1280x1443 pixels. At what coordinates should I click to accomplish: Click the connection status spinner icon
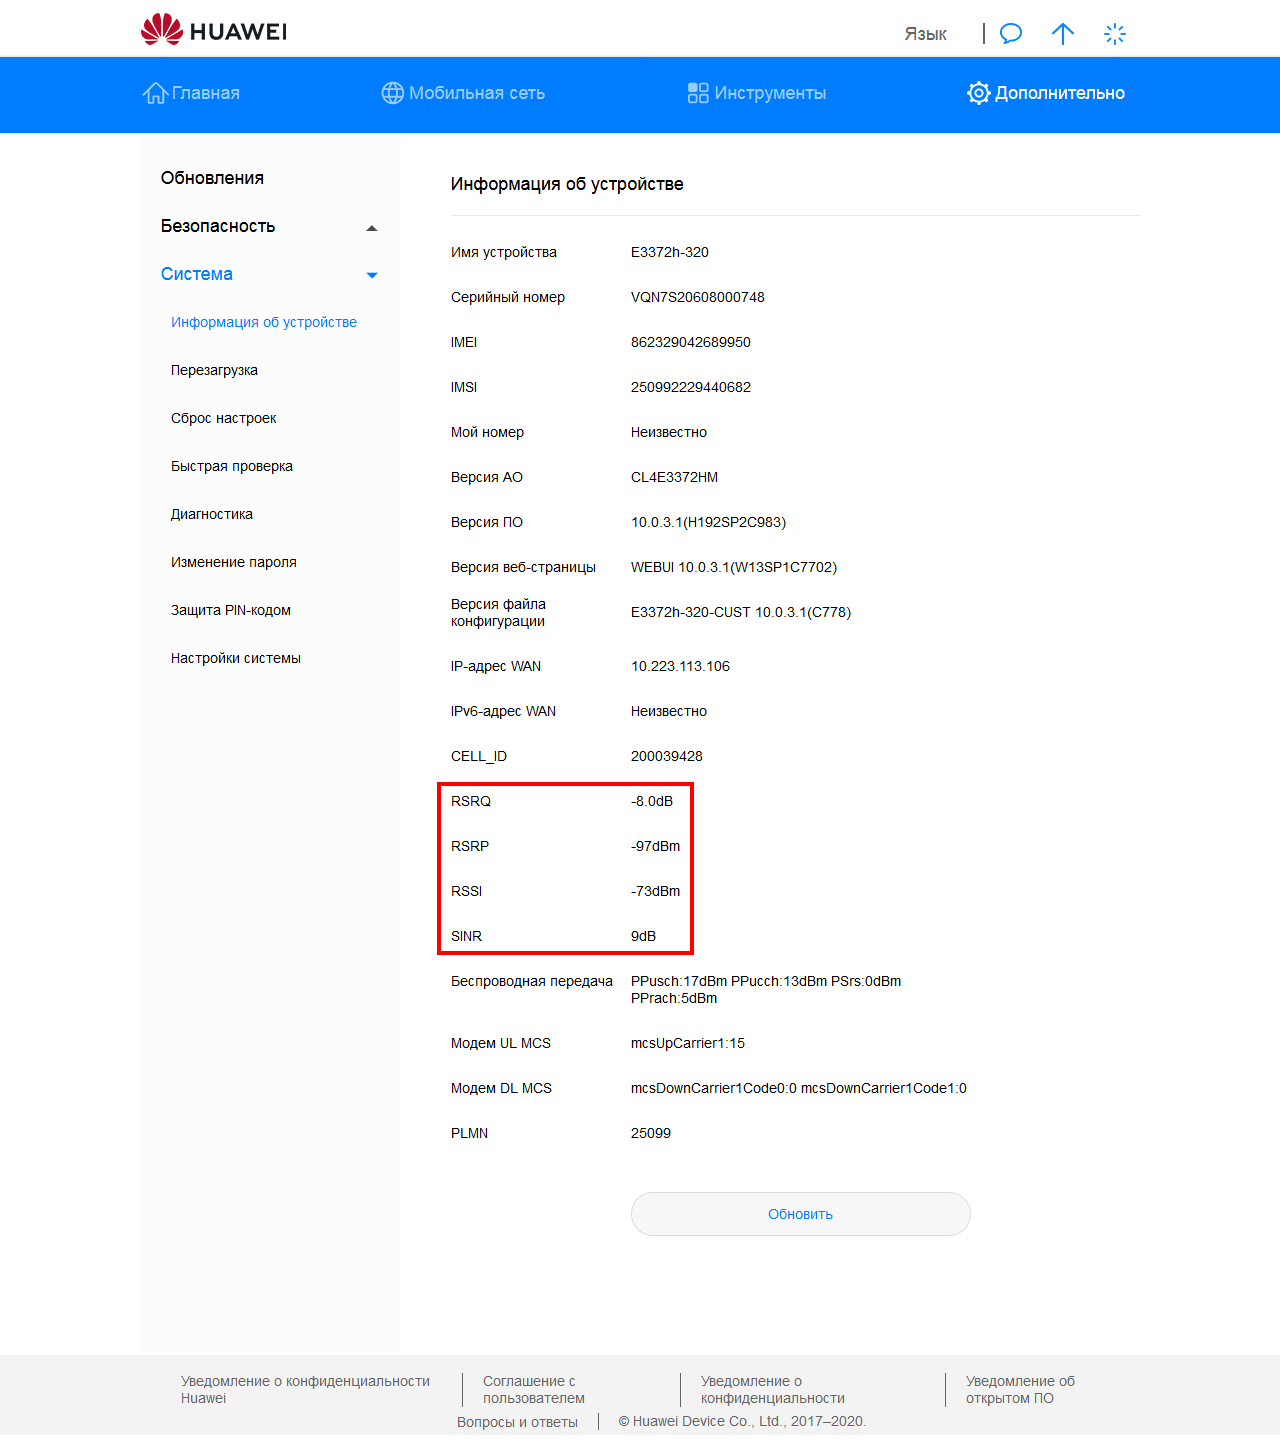point(1114,33)
